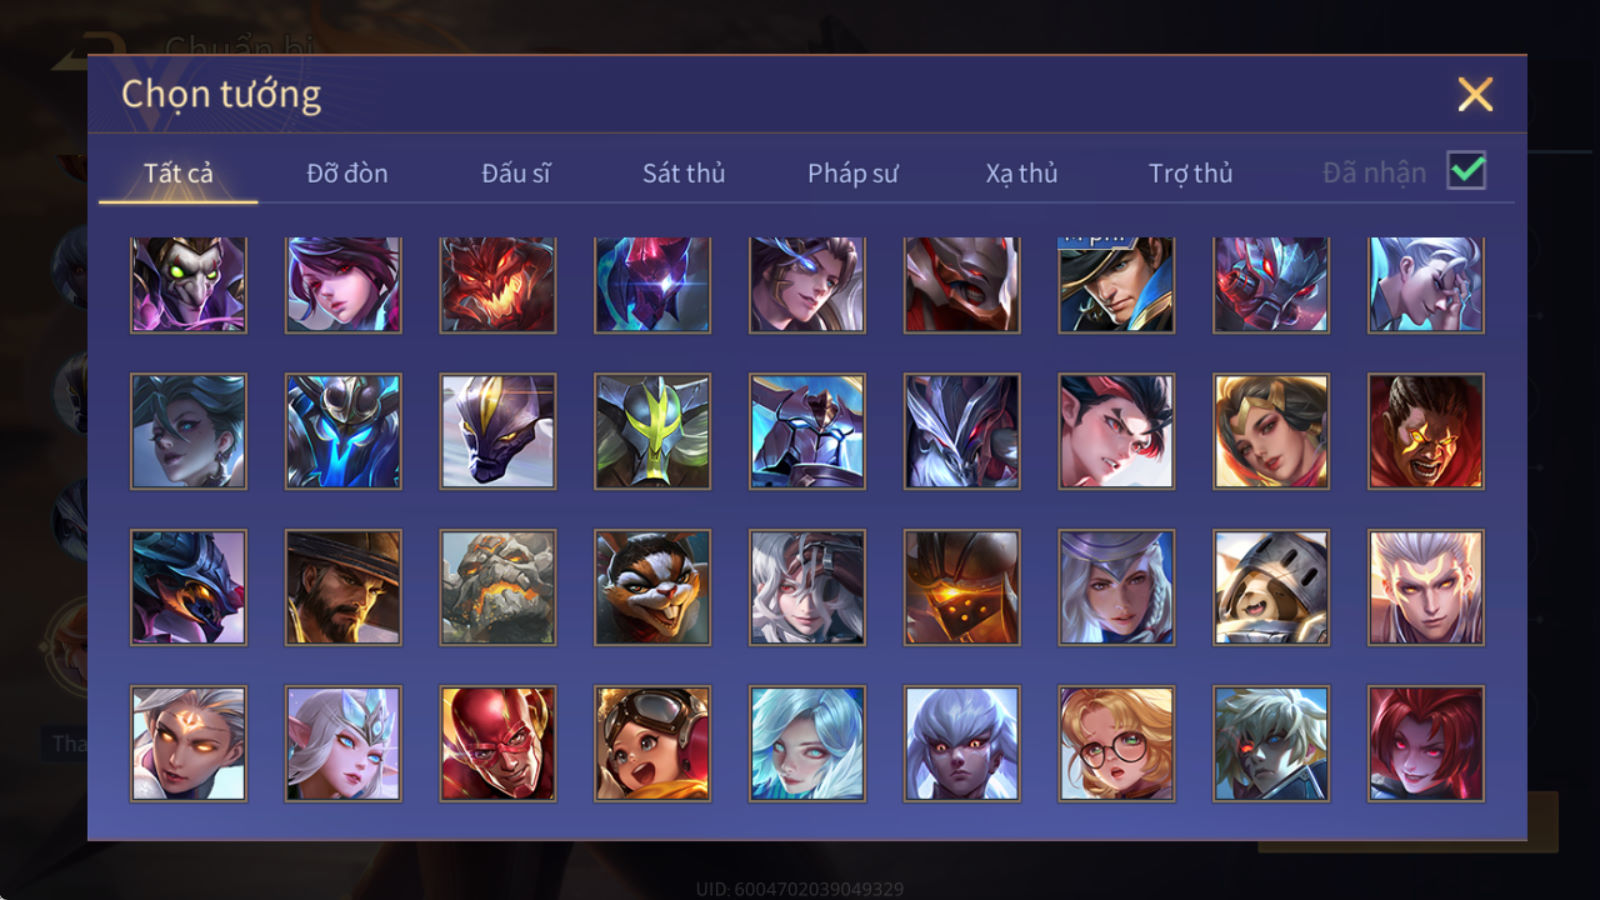Select the hamster in knight helmet
1600x900 pixels.
tap(1271, 587)
